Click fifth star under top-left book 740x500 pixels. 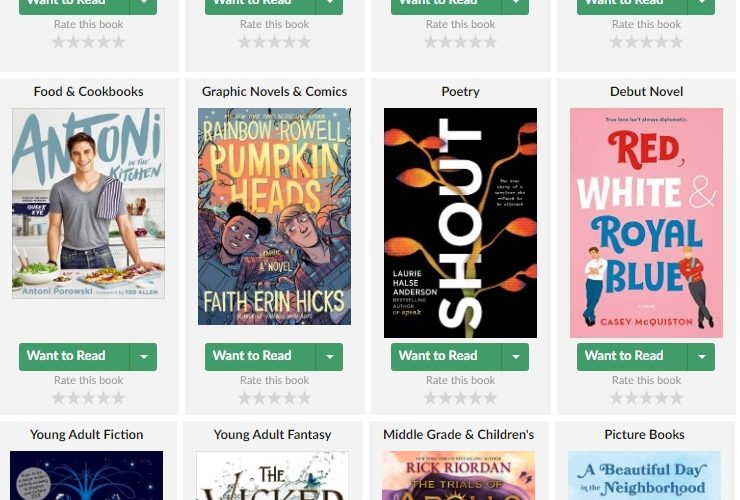click(x=118, y=42)
